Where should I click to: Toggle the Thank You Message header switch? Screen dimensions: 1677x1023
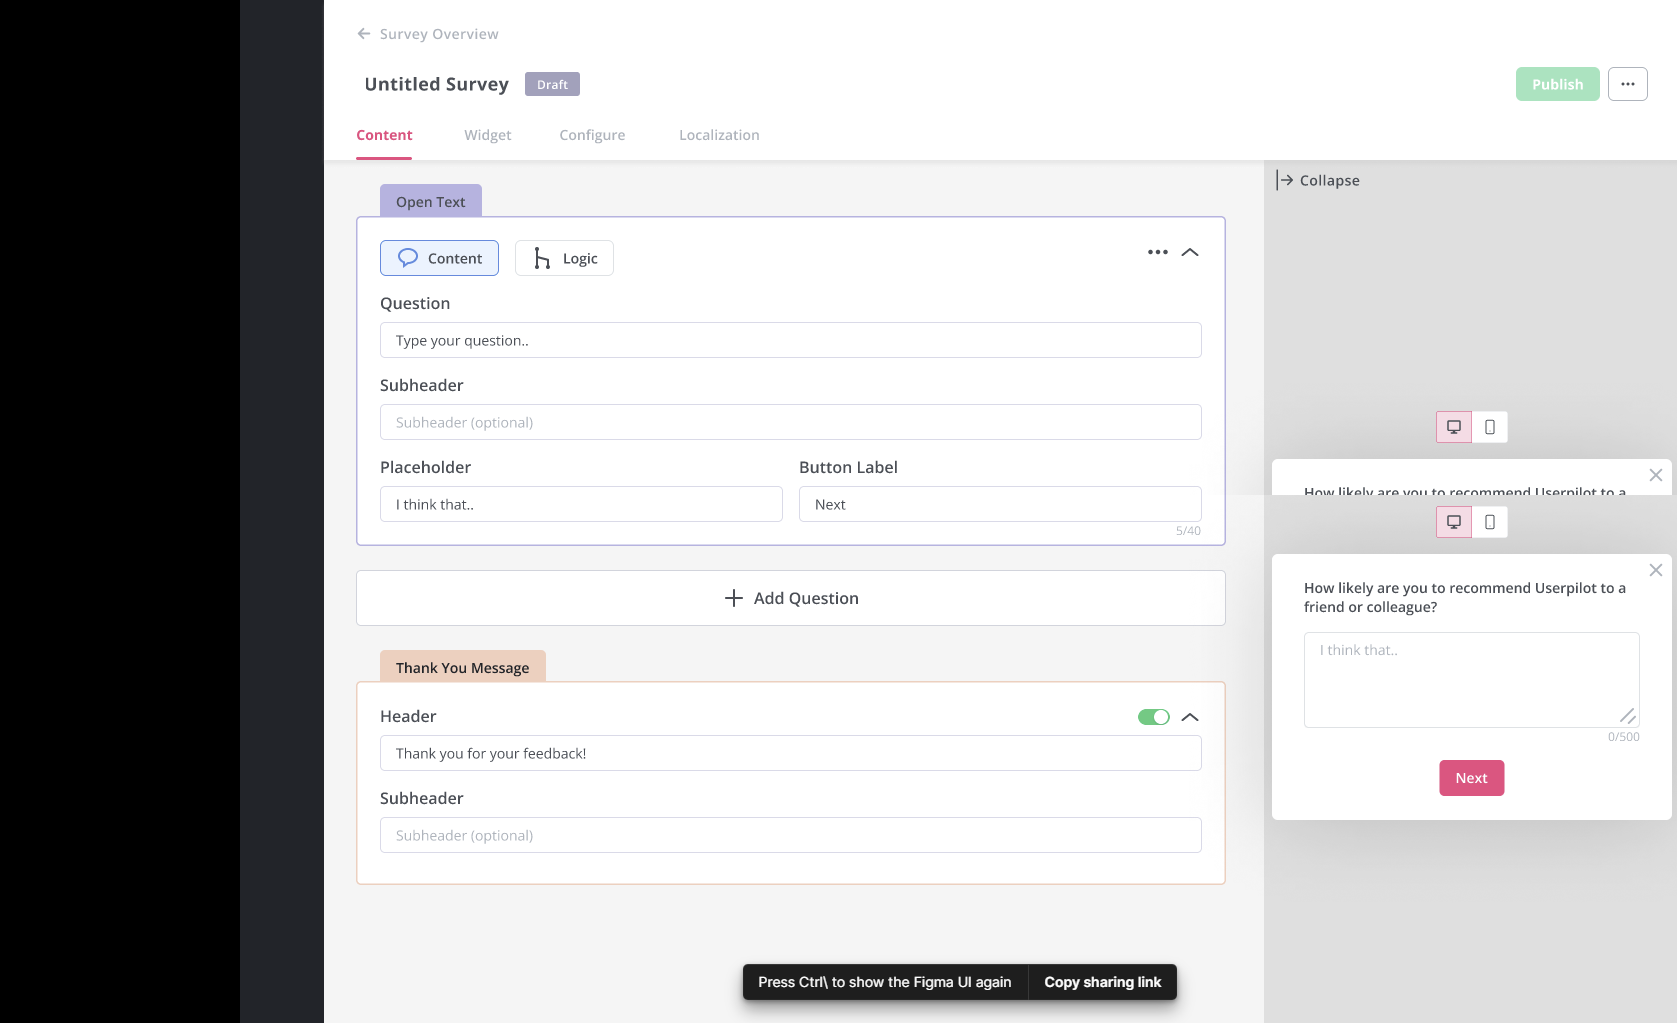(x=1153, y=717)
